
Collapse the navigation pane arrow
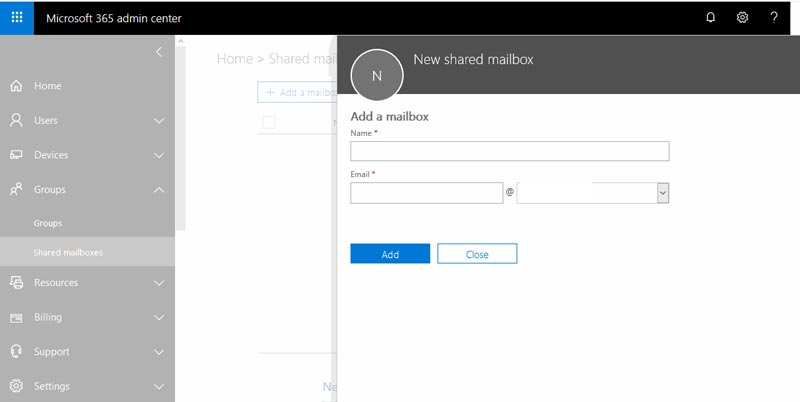tap(158, 52)
